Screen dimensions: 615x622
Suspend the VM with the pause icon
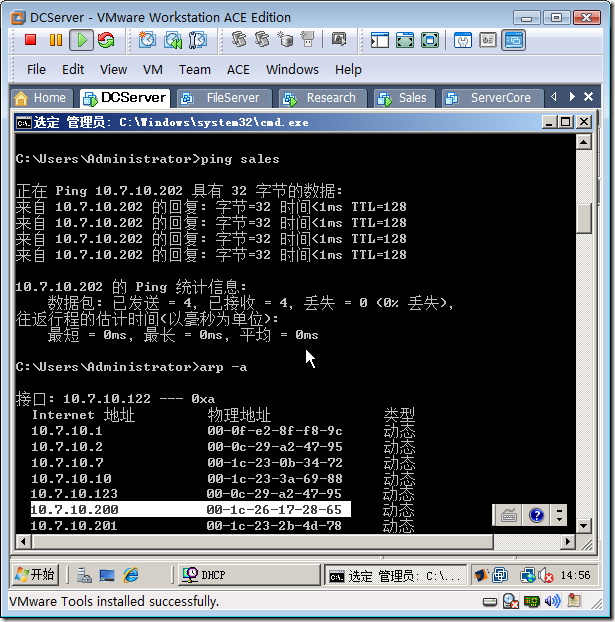click(56, 40)
